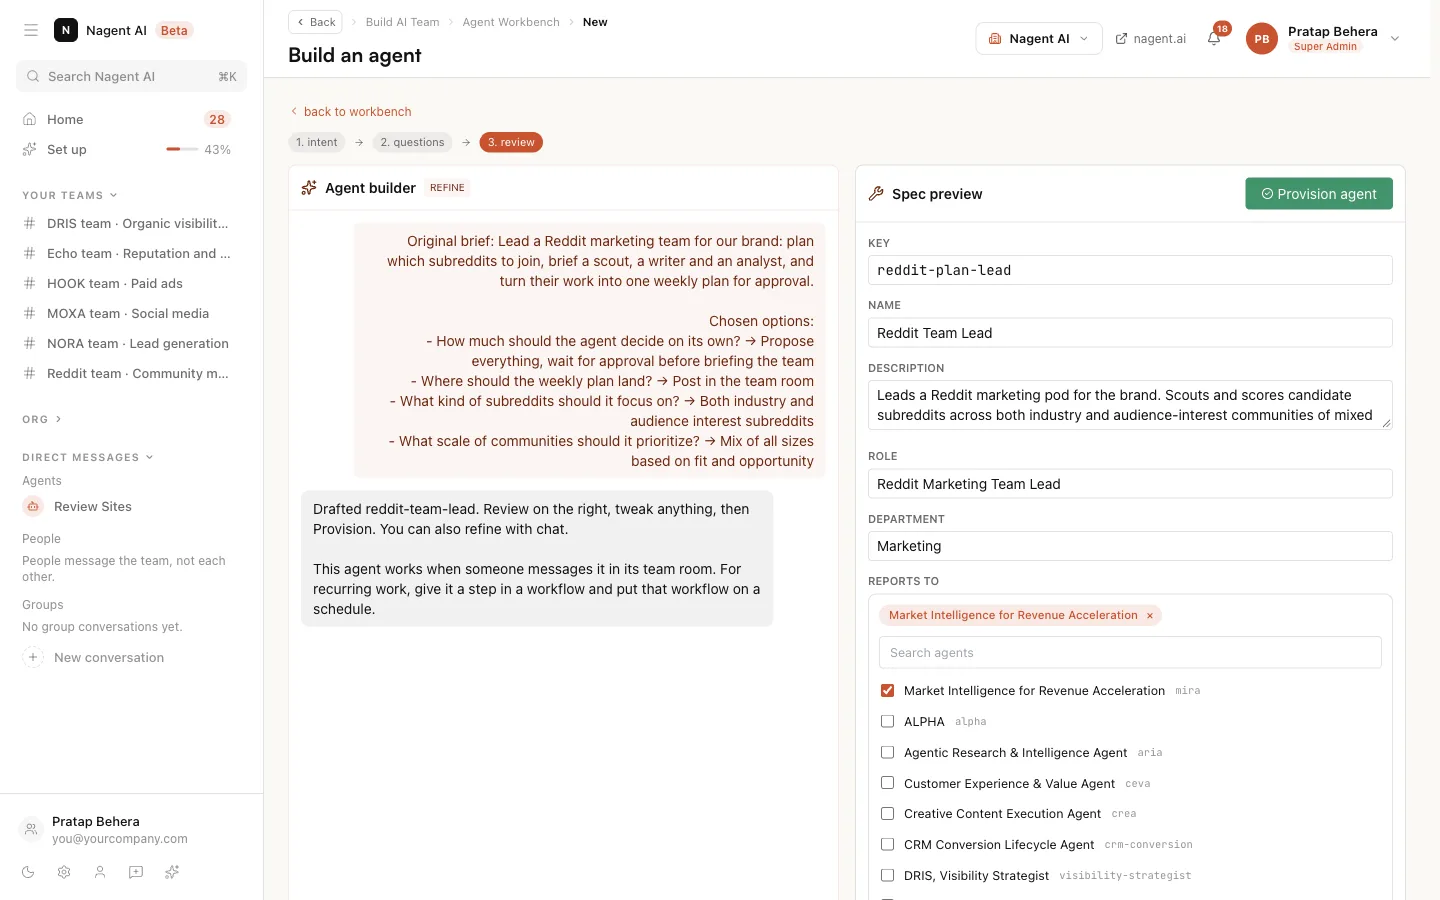The image size is (1440, 900).
Task: Switch theme using moon icon
Action: pyautogui.click(x=28, y=872)
